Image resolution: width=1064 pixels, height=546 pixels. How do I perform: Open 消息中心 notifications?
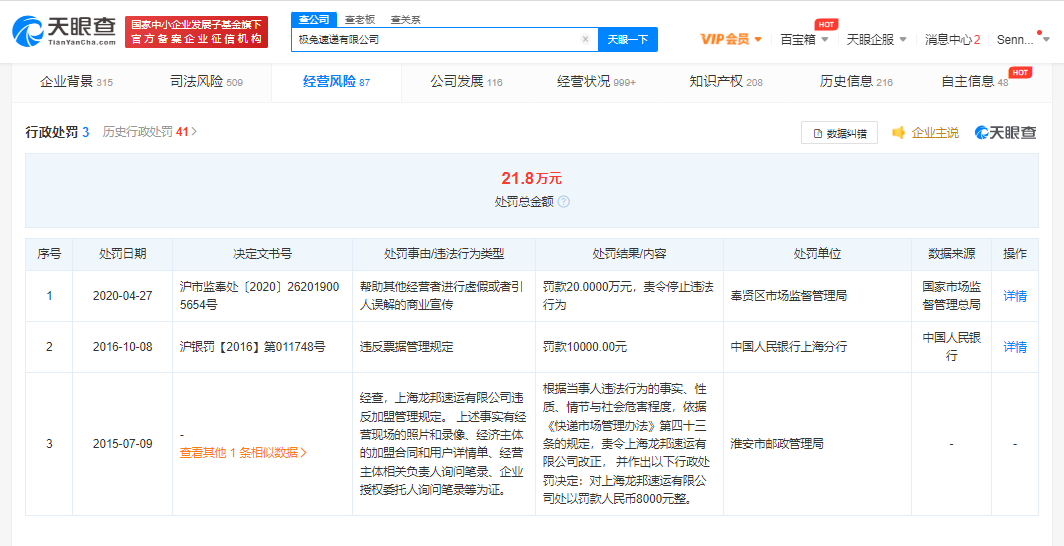pyautogui.click(x=952, y=39)
